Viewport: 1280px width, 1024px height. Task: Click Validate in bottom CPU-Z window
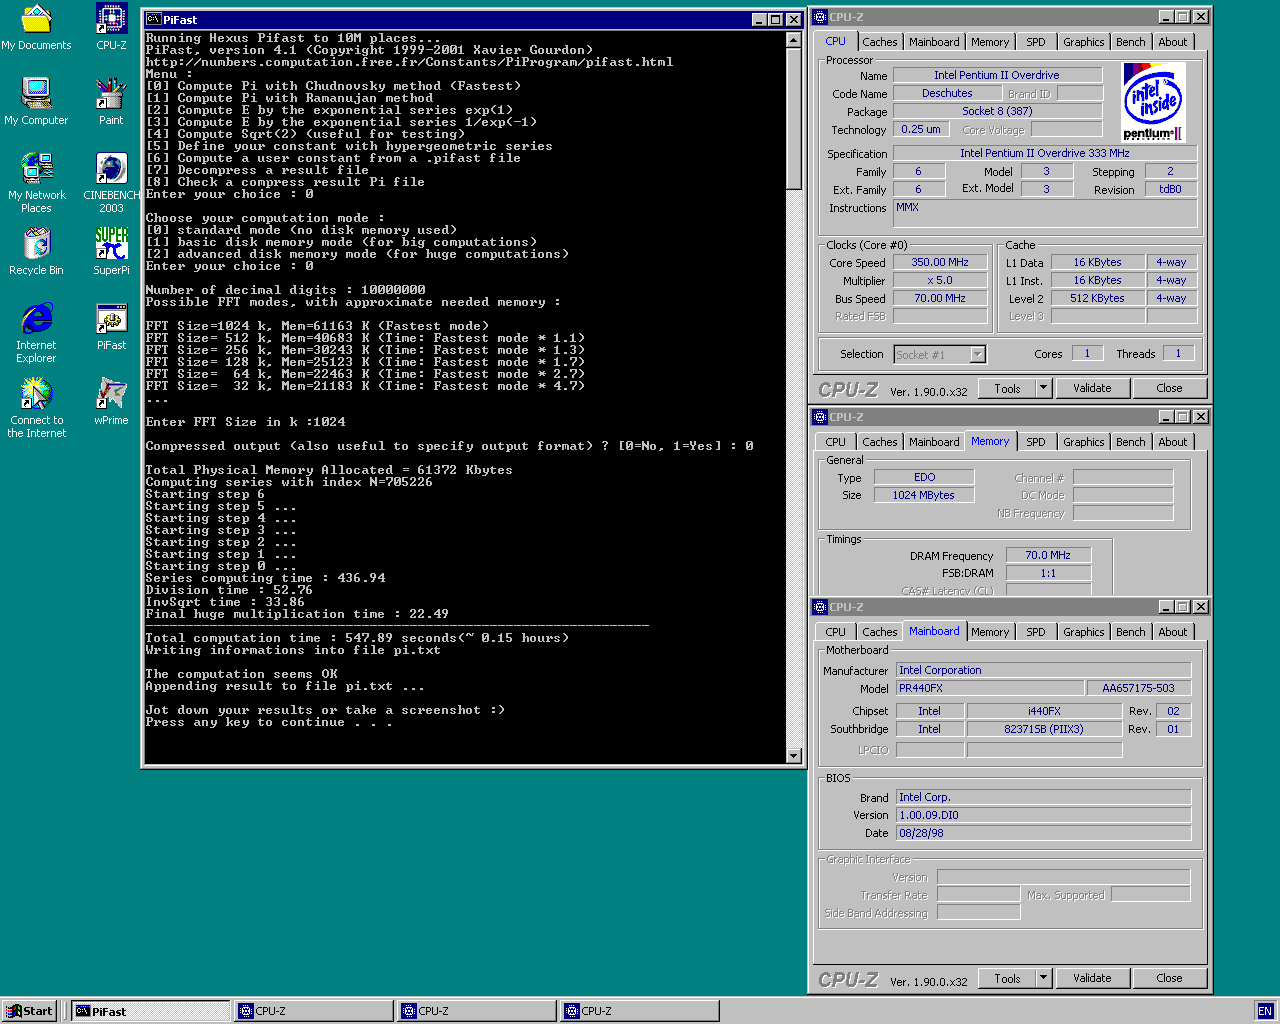pyautogui.click(x=1092, y=978)
